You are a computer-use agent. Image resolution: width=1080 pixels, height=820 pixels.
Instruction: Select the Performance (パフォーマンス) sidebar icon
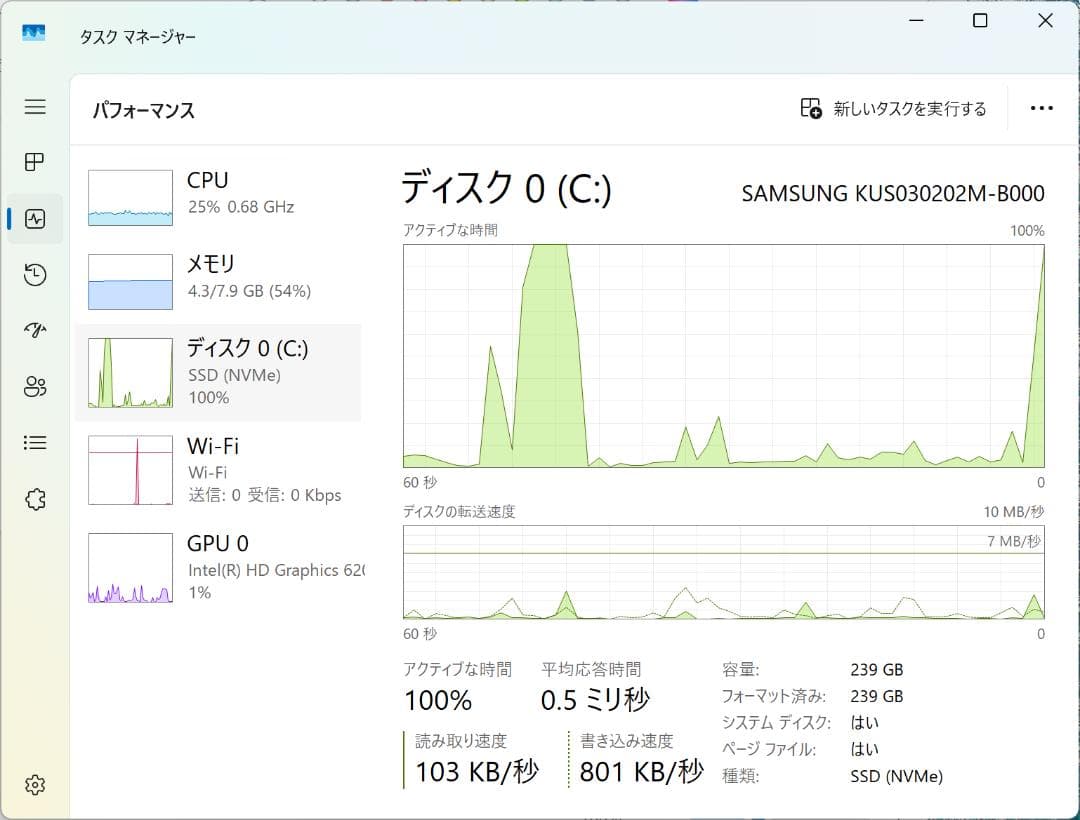[34, 219]
